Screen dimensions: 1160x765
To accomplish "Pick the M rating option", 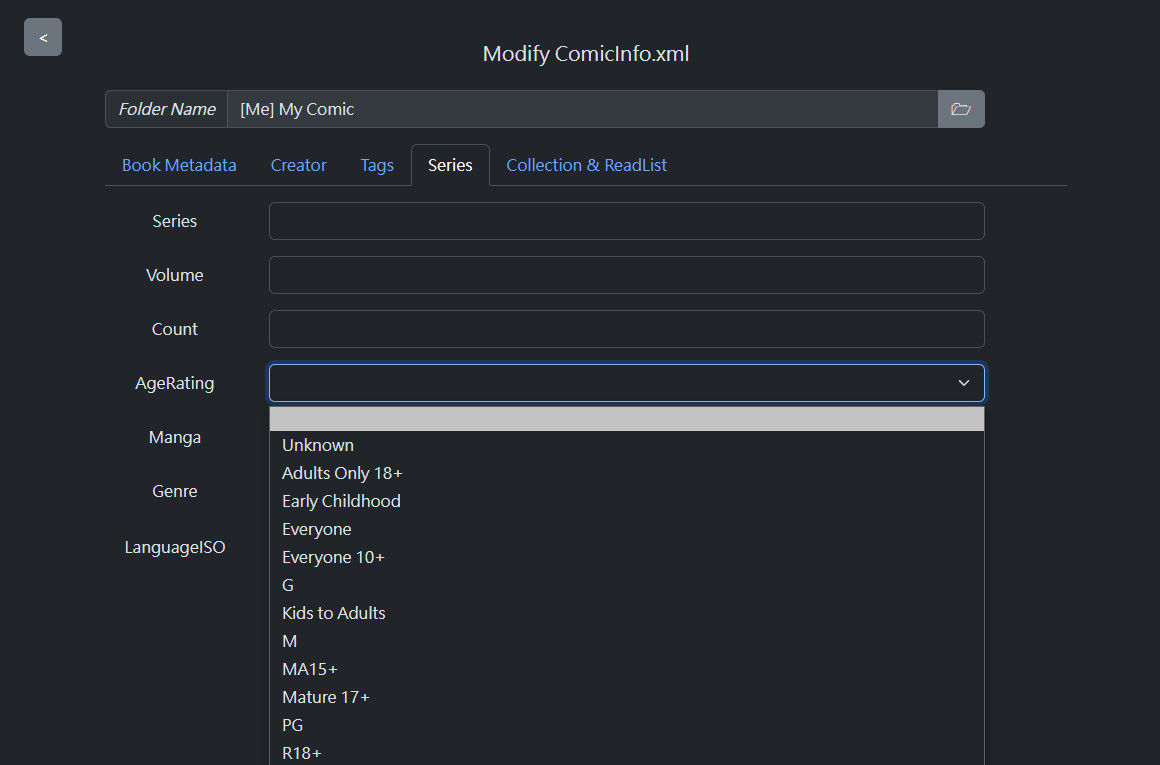I will coord(627,641).
